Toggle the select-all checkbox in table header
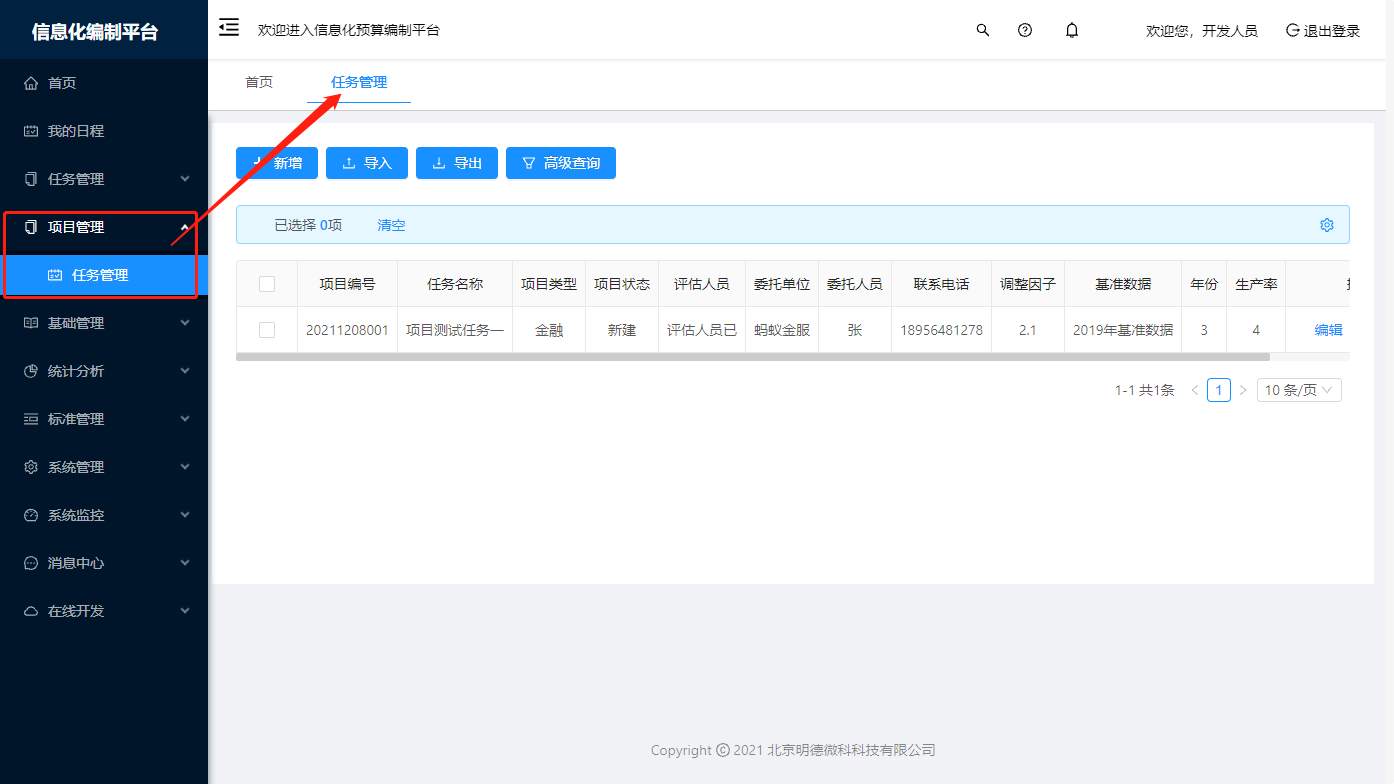Screen dimensions: 1394x784 (x=267, y=283)
